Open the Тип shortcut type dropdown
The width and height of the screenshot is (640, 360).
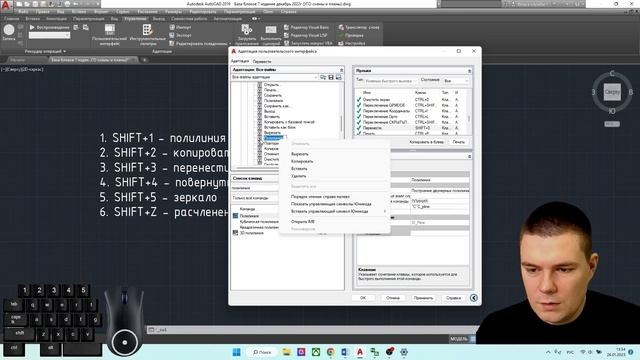coord(390,81)
